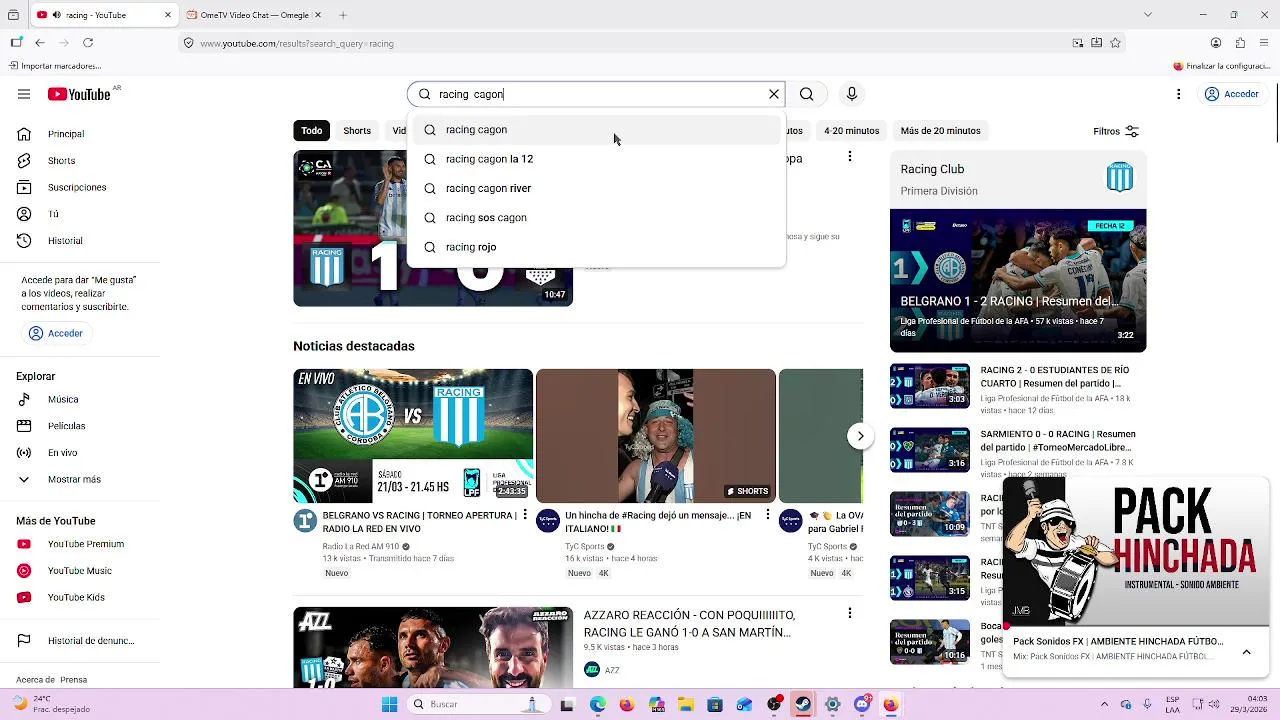Open a new browser tab
The height and width of the screenshot is (720, 1280).
[343, 15]
